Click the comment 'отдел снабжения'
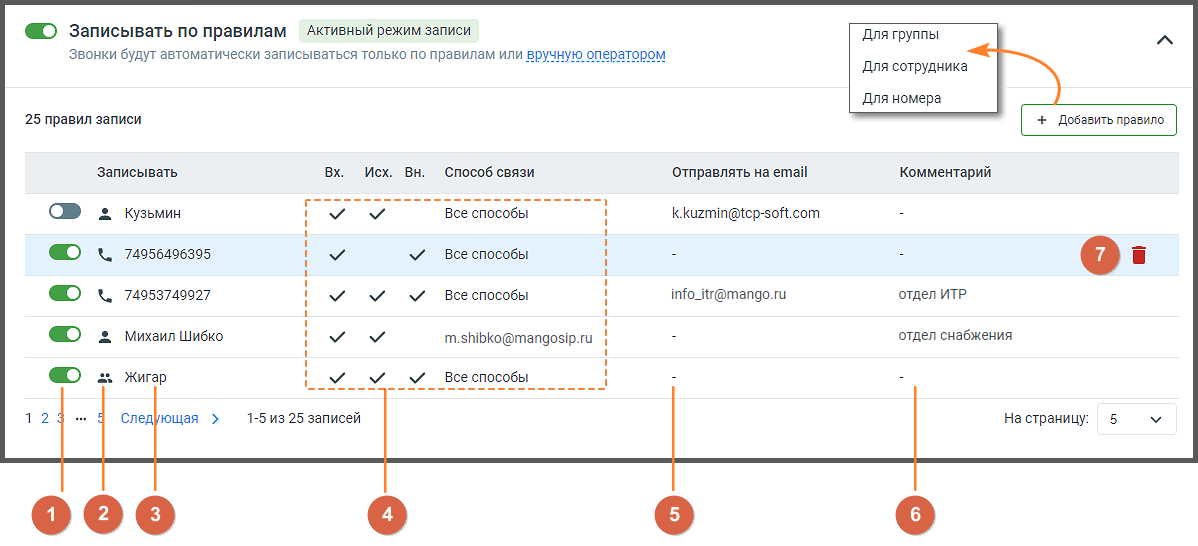The height and width of the screenshot is (546, 1198). coord(956,335)
